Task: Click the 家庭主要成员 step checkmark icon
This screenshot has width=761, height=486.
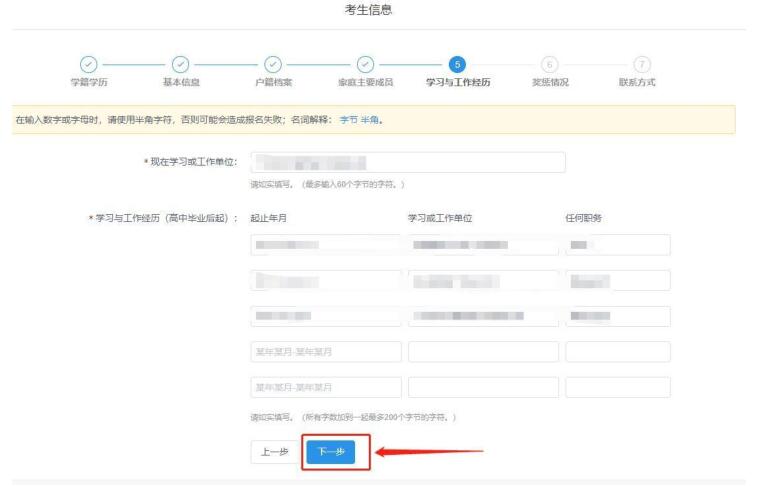Action: tap(366, 65)
